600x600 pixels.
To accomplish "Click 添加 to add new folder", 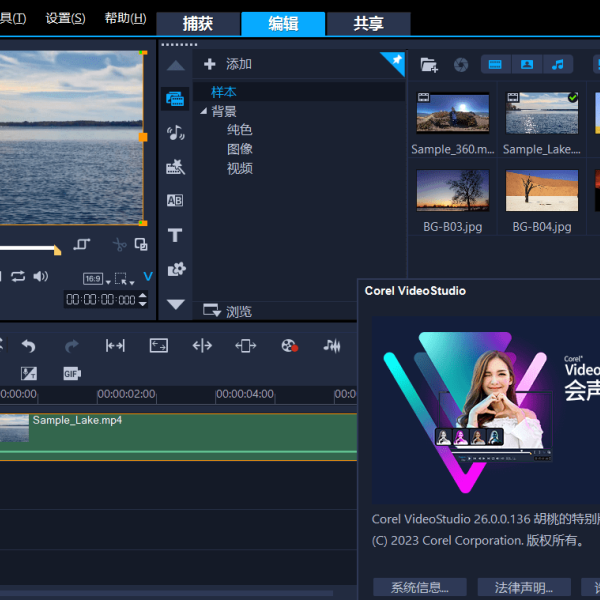I will (228, 64).
